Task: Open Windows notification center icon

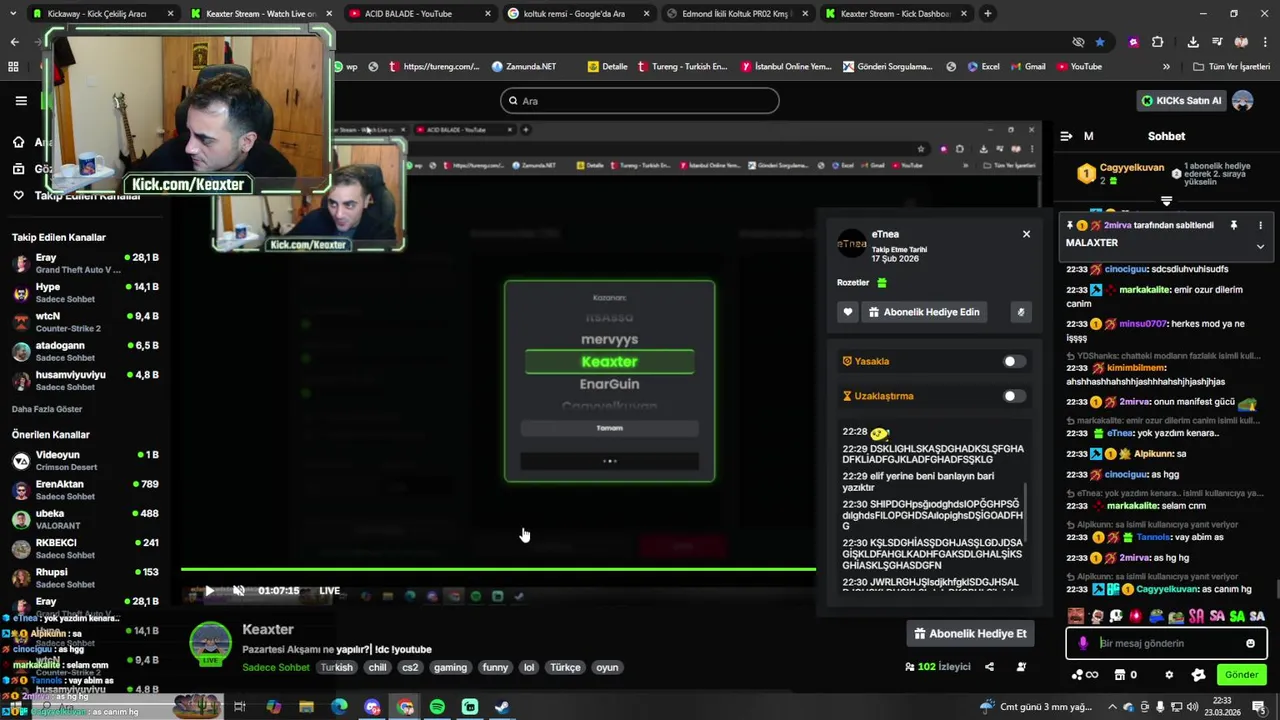Action: (x=1258, y=707)
